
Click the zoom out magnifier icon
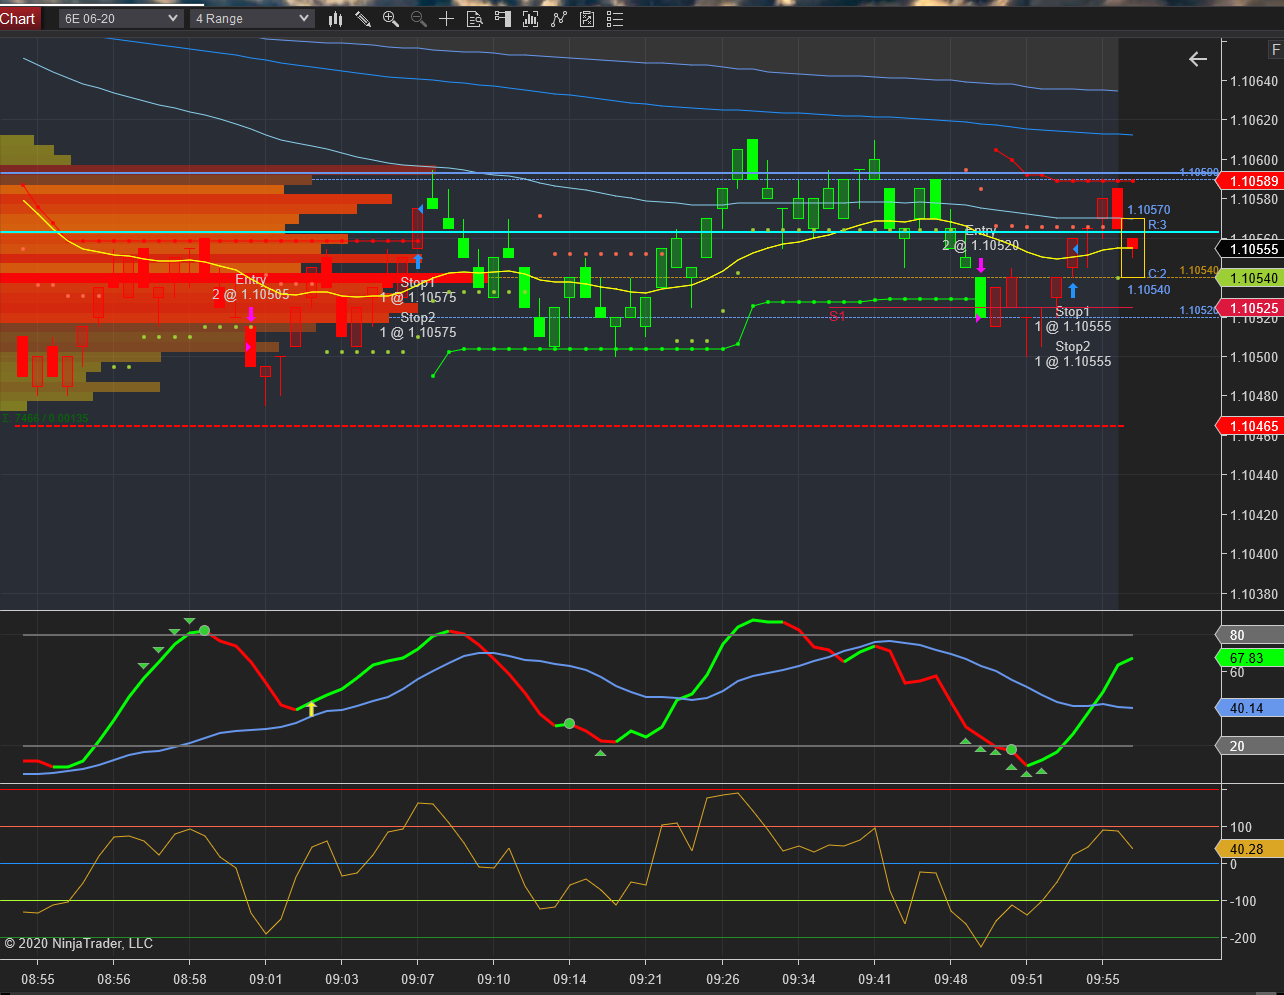point(419,19)
